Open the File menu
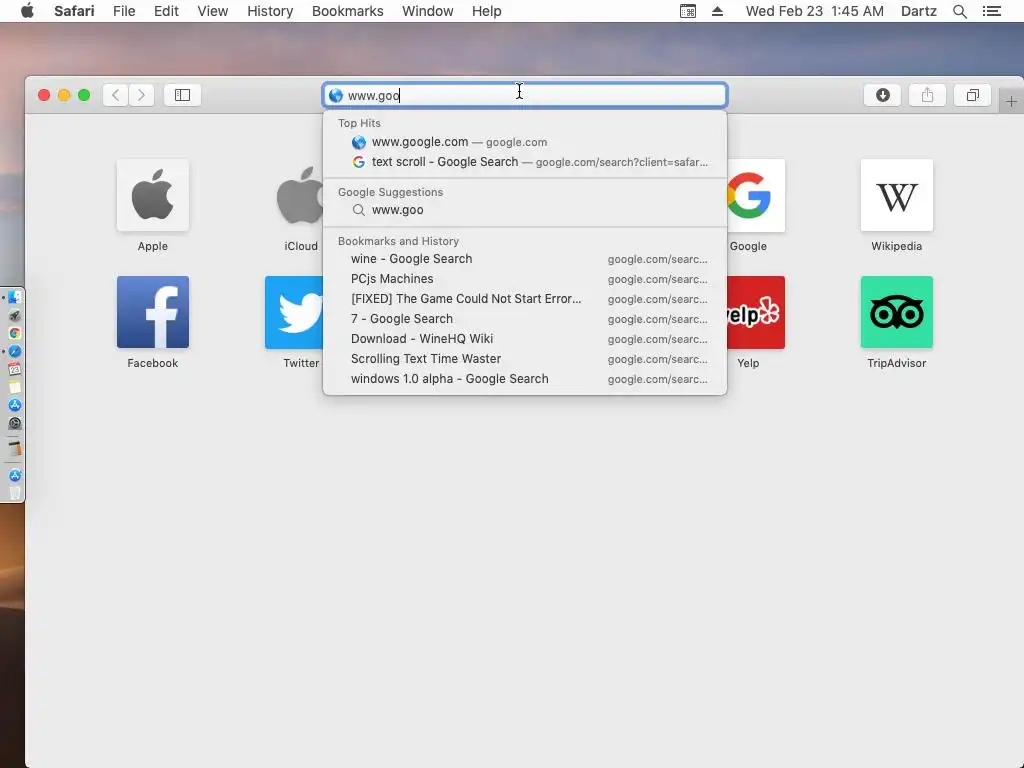This screenshot has height=768, width=1024. click(124, 11)
